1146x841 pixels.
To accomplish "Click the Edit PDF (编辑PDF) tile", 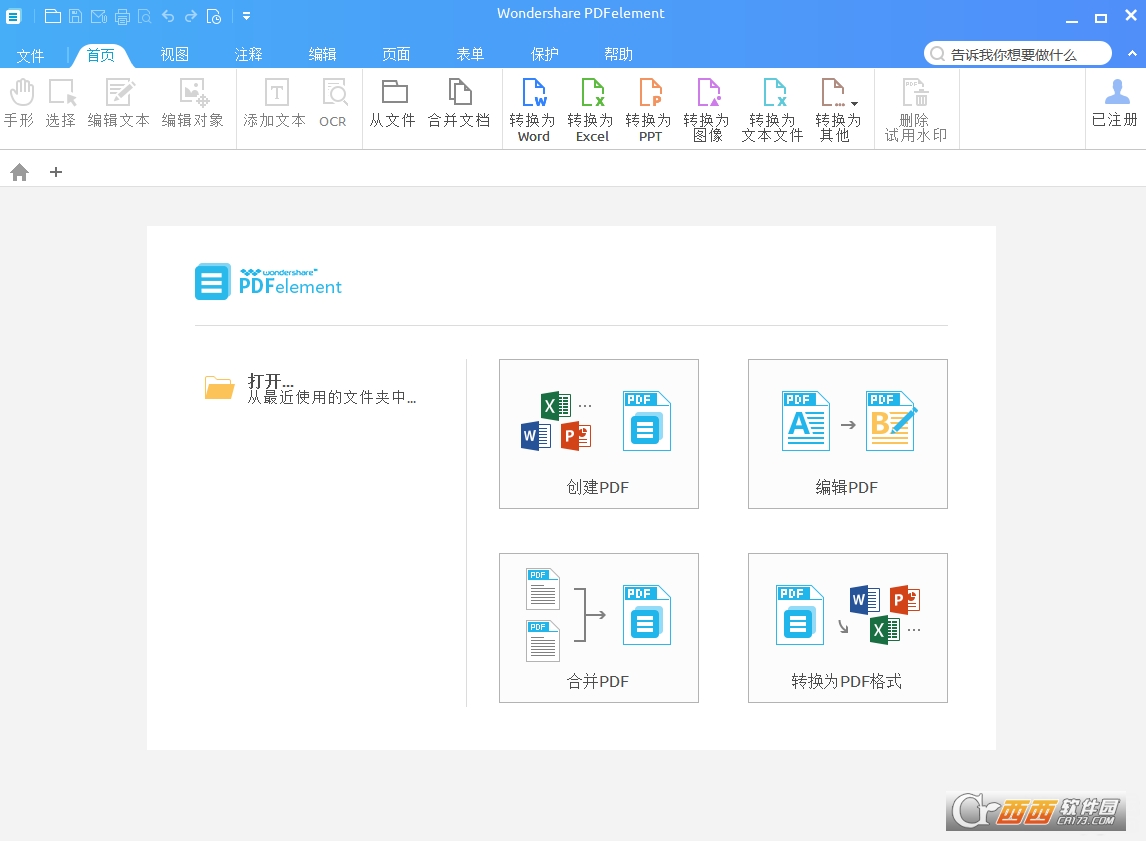I will point(848,434).
